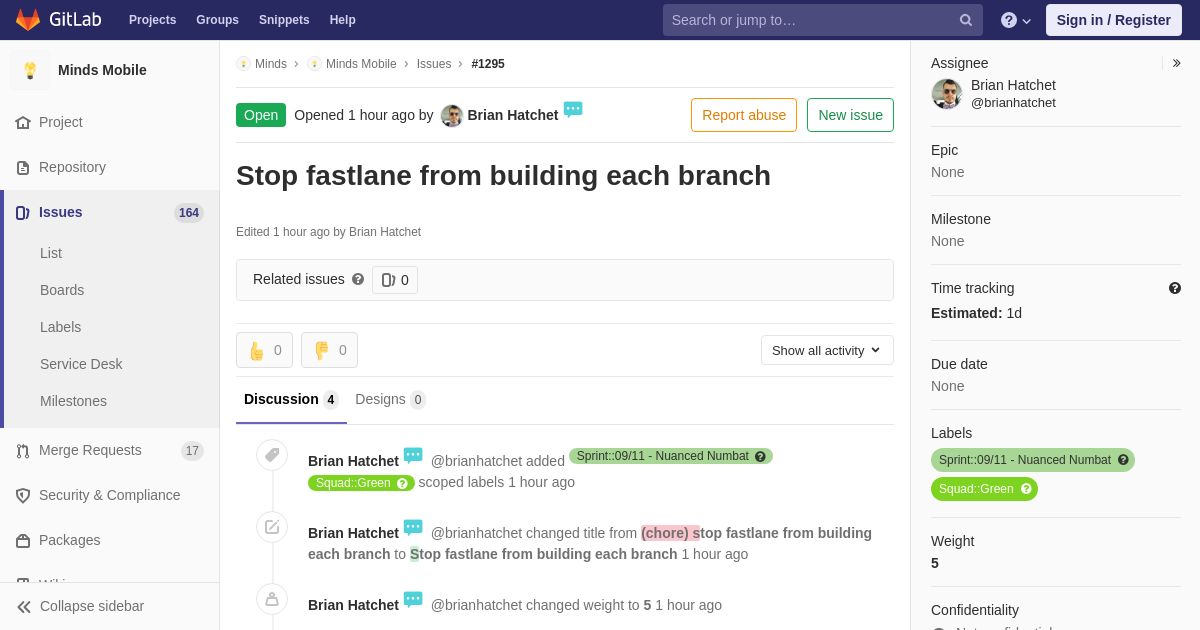Click the Minds Mobile lightbulb avatar
1200x630 pixels.
pyautogui.click(x=30, y=70)
